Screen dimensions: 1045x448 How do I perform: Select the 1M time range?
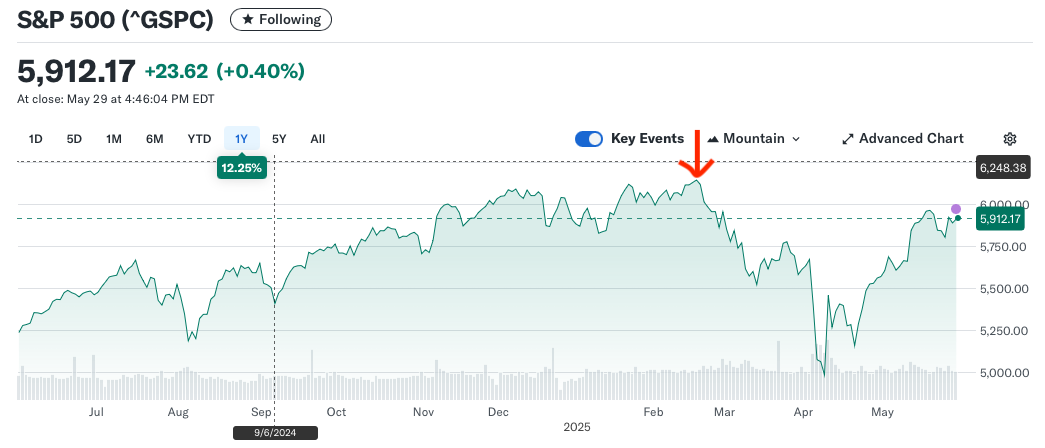click(x=114, y=139)
